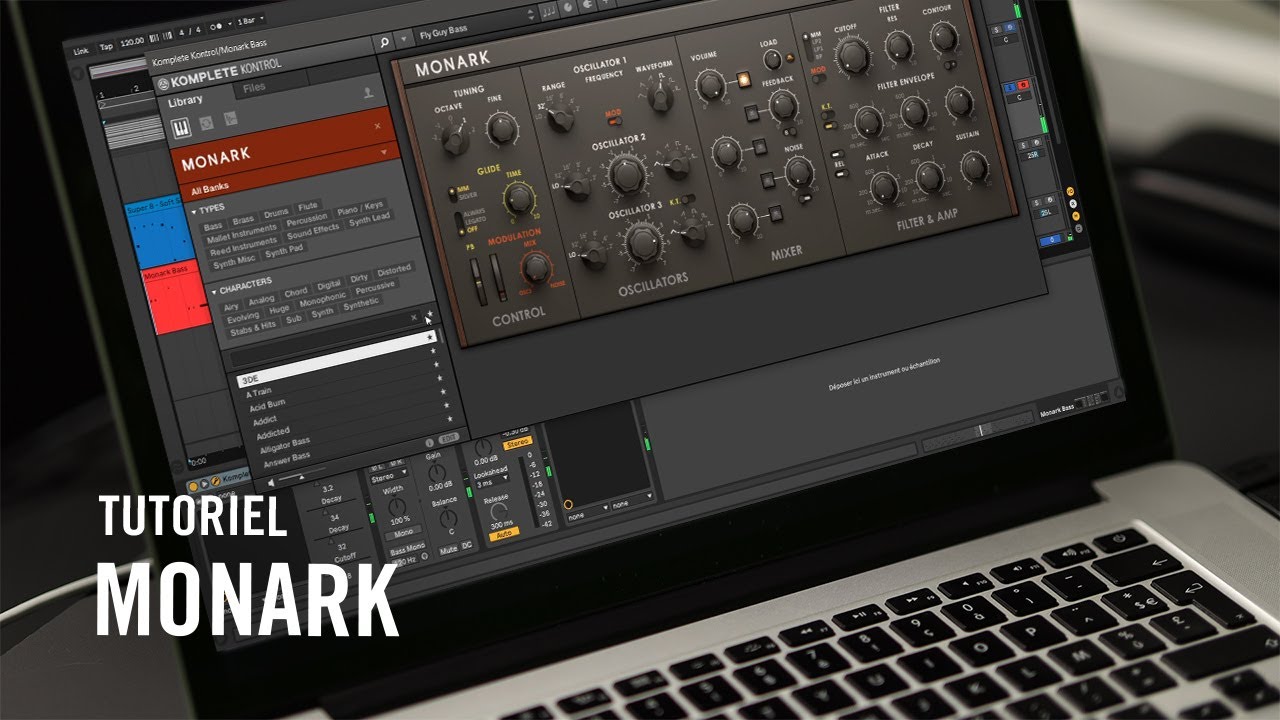Toggle the Feedback mixer on button
1280x720 pixels.
pyautogui.click(x=750, y=111)
